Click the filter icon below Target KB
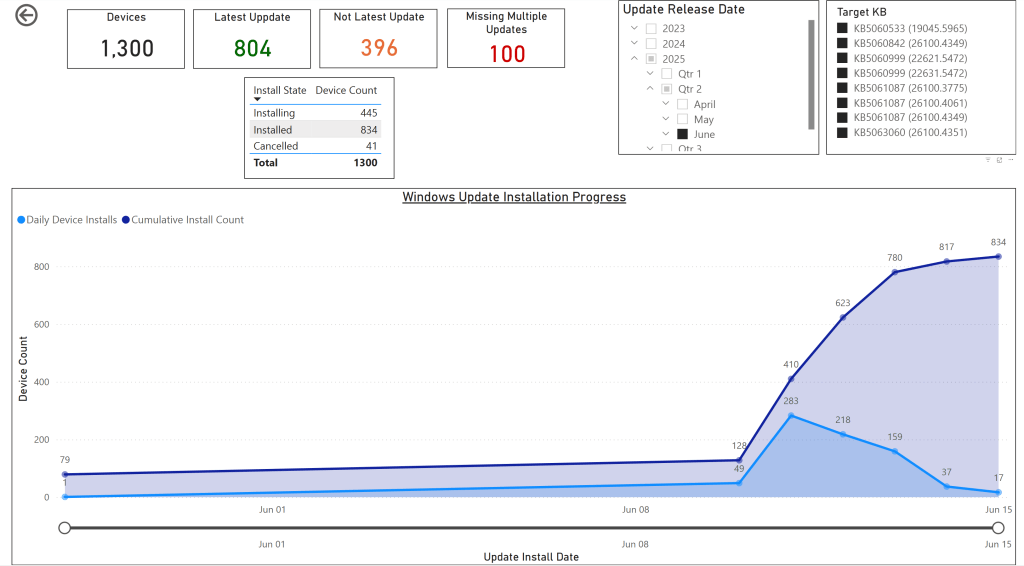This screenshot has width=1024, height=566. [988, 160]
